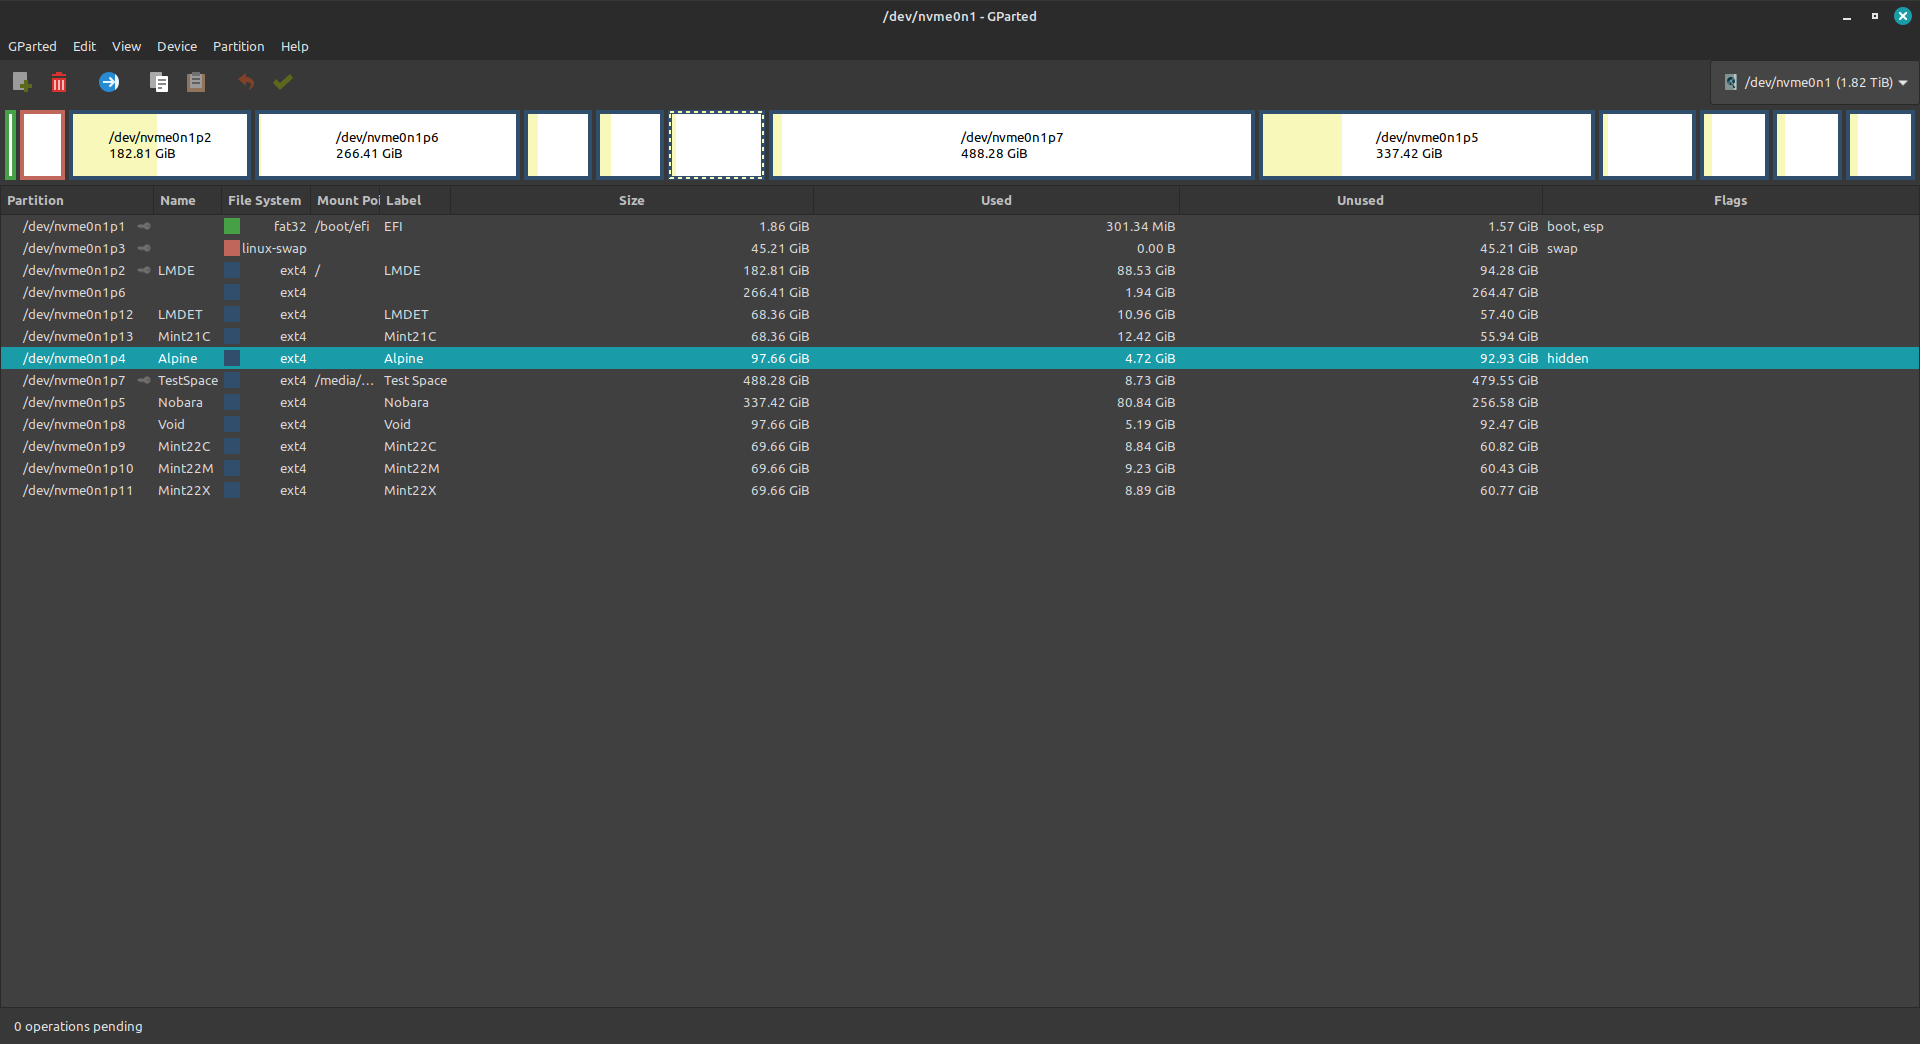Select the /dev/nvme0n1p5 row
The image size is (1920, 1044).
click(x=960, y=402)
